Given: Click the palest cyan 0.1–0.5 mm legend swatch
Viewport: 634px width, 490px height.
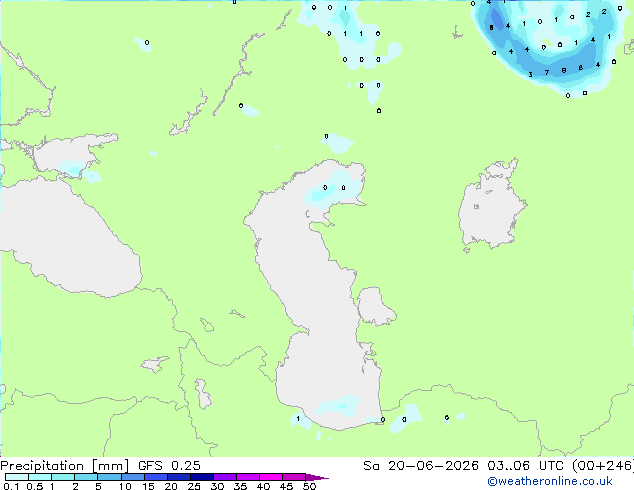Looking at the screenshot, I should [17, 477].
